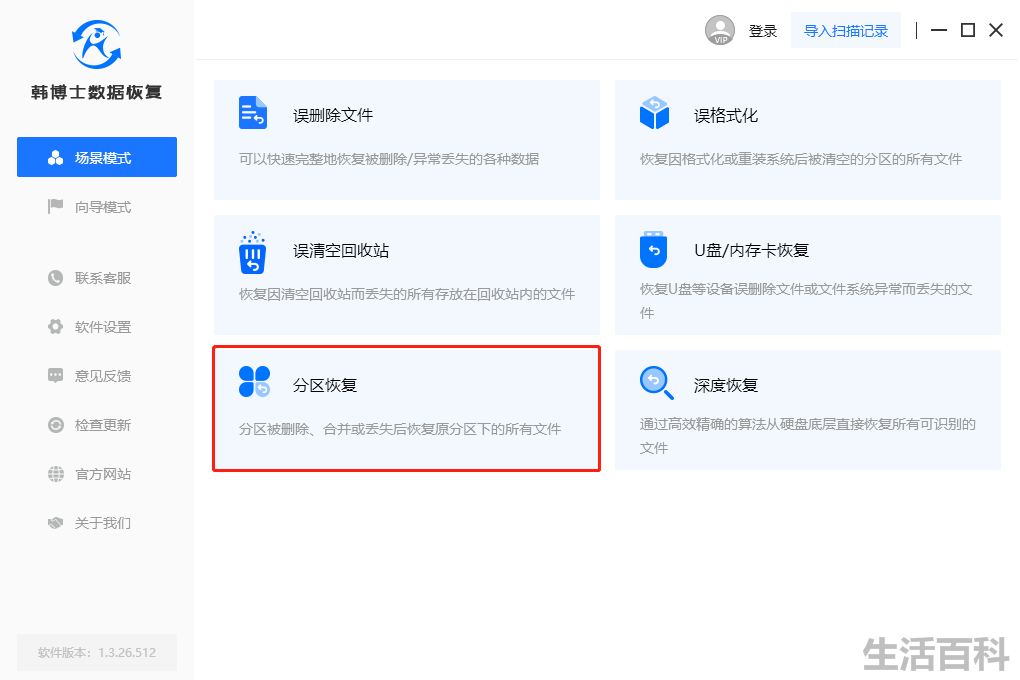Open the U盘/内存卡恢复 option title
This screenshot has width=1020, height=680.
tap(751, 251)
